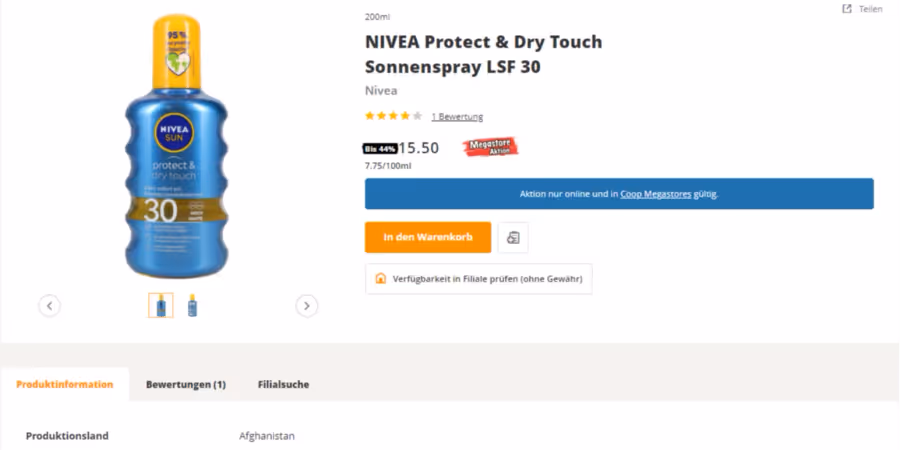
Task: Show the previous product image
Action: click(50, 306)
